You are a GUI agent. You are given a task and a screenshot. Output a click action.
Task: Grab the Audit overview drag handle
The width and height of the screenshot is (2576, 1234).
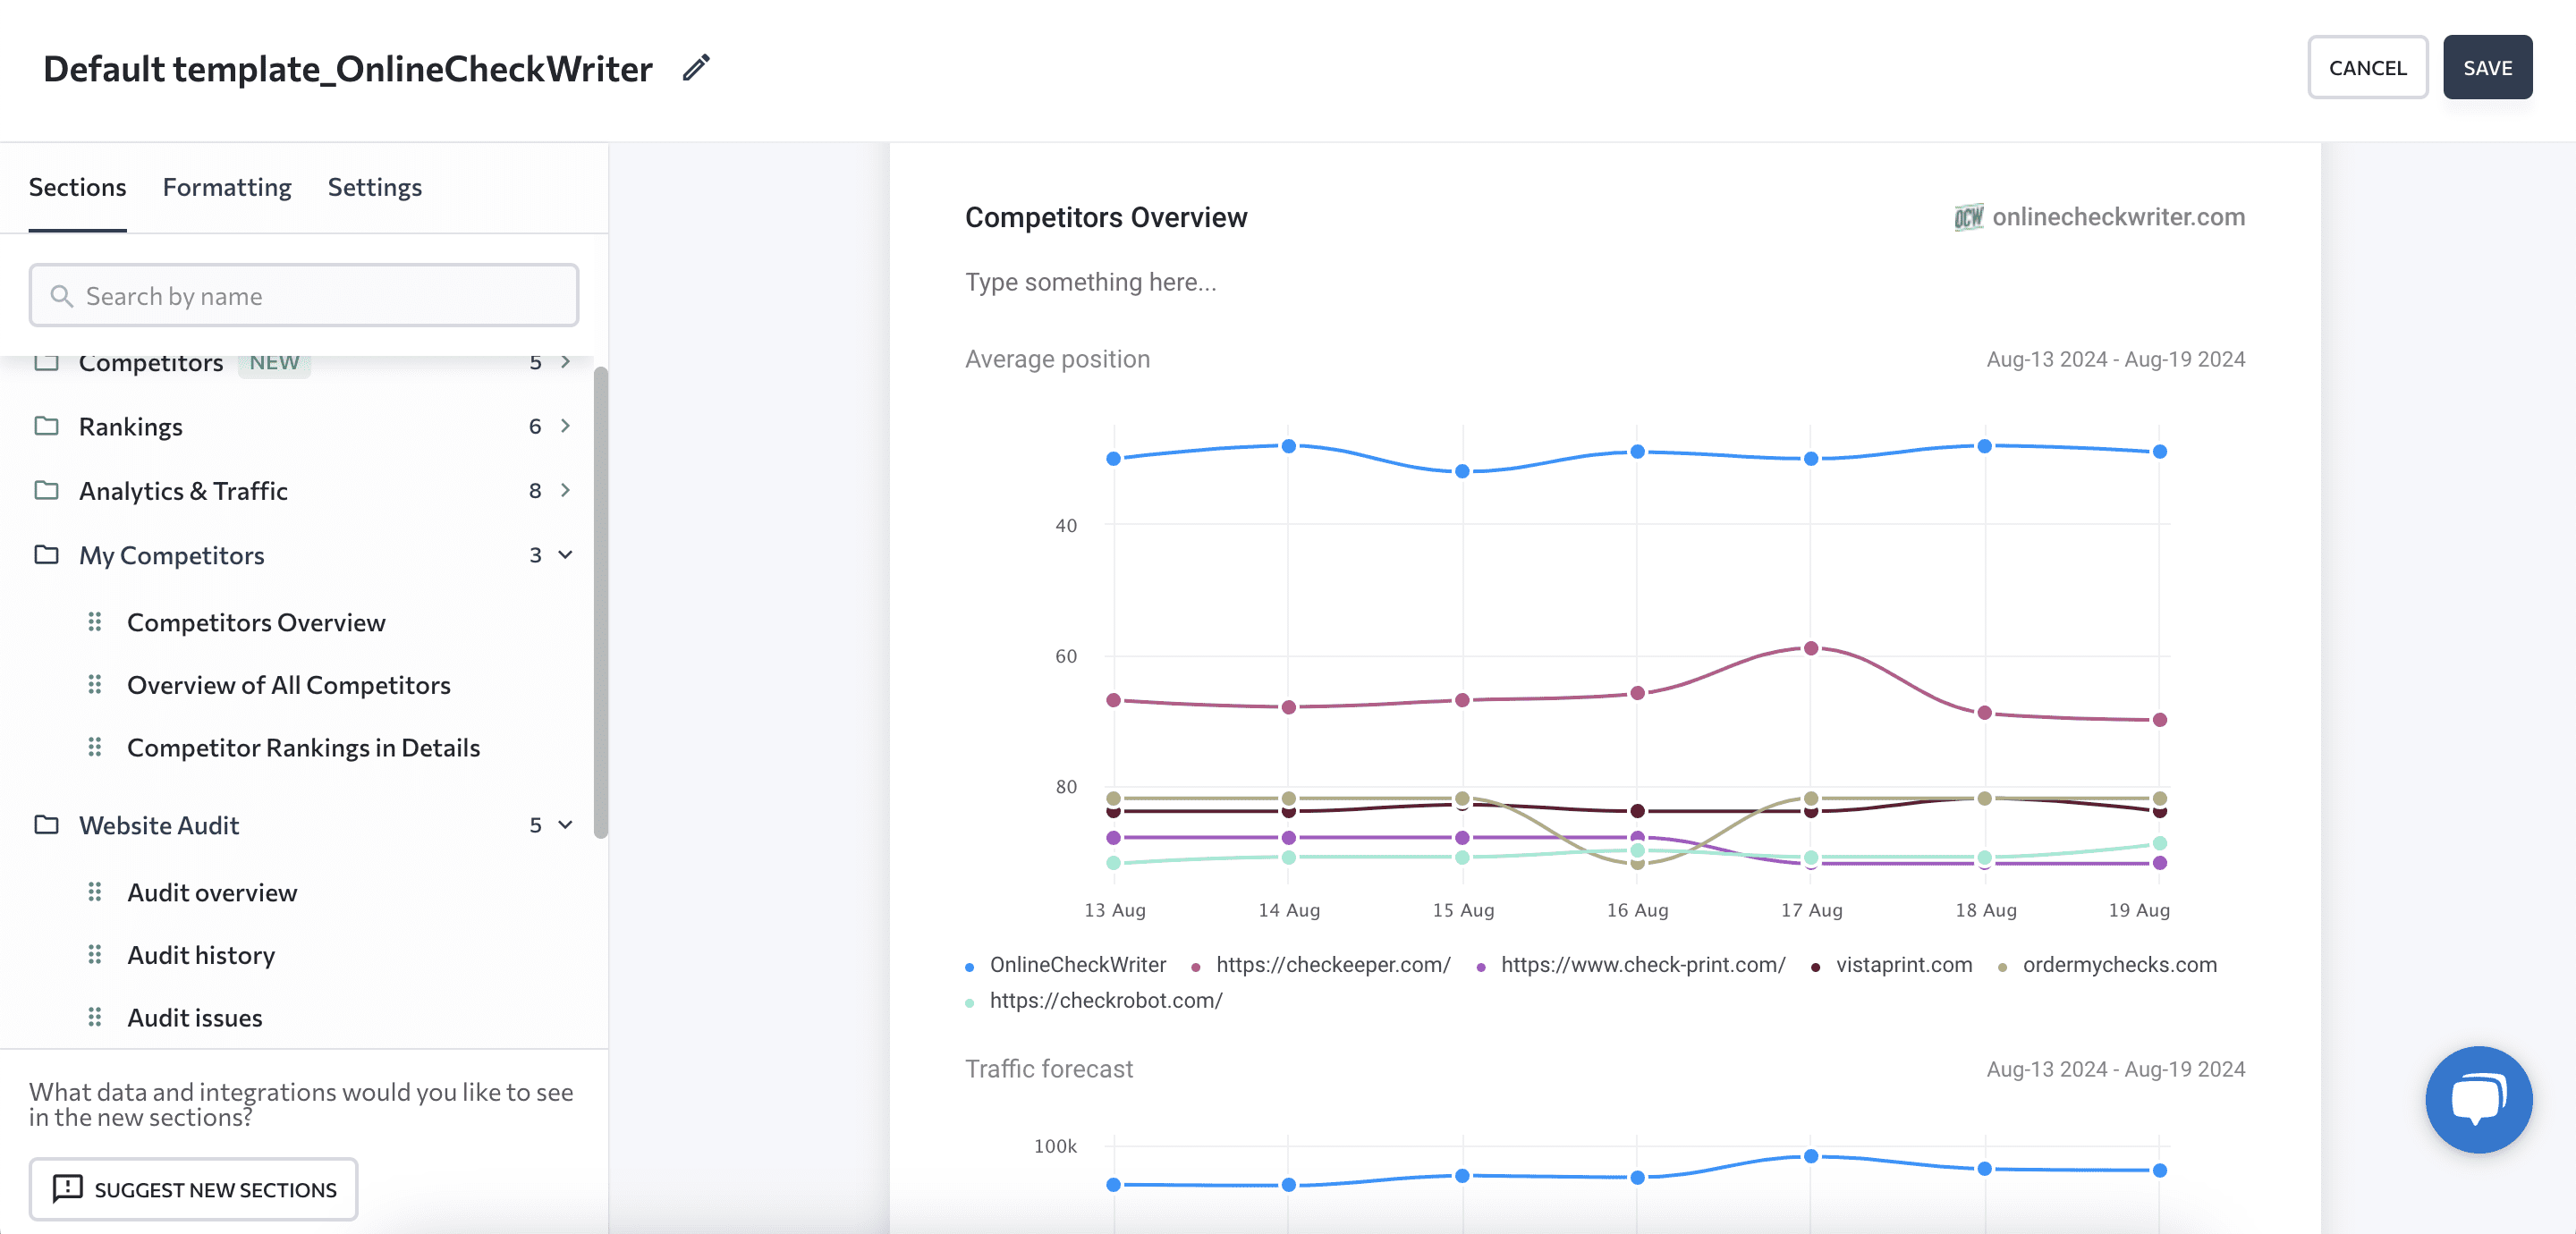(94, 892)
